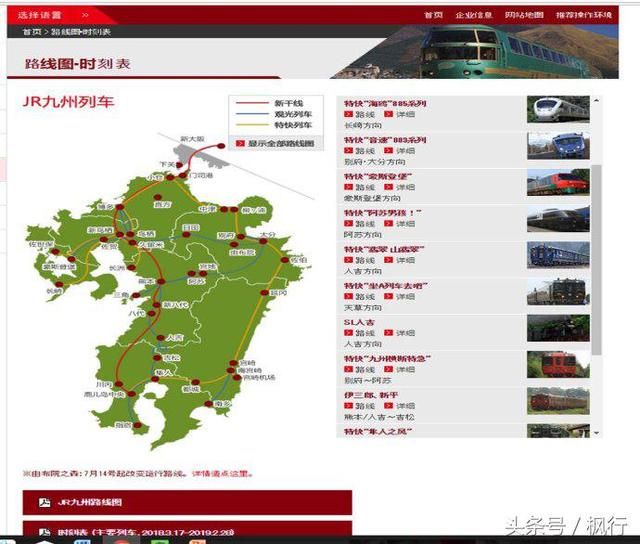This screenshot has height=544, width=640.
Task: Select 南乡 station on the map
Action: (209, 404)
